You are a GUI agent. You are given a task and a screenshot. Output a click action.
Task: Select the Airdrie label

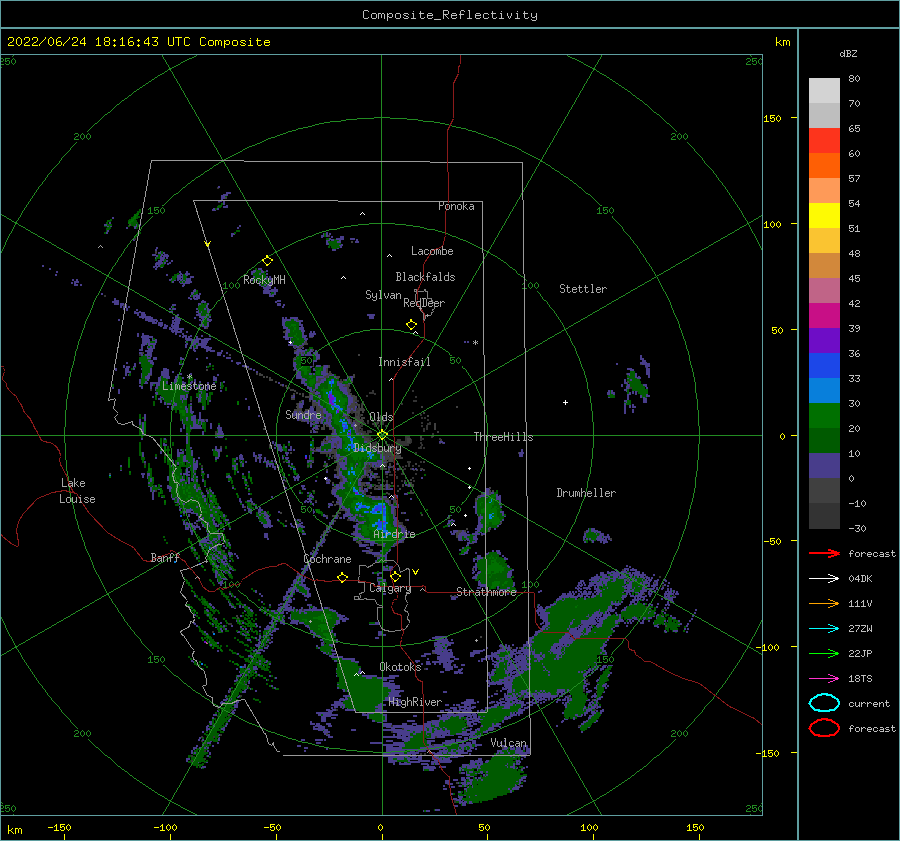394,534
